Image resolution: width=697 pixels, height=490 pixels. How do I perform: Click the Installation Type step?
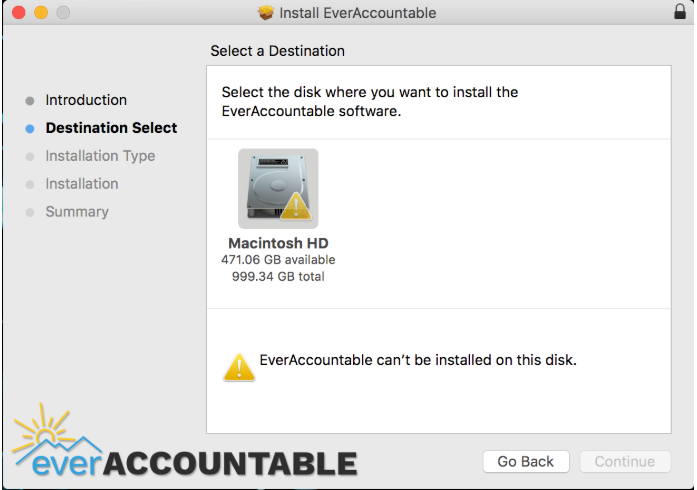tap(100, 156)
